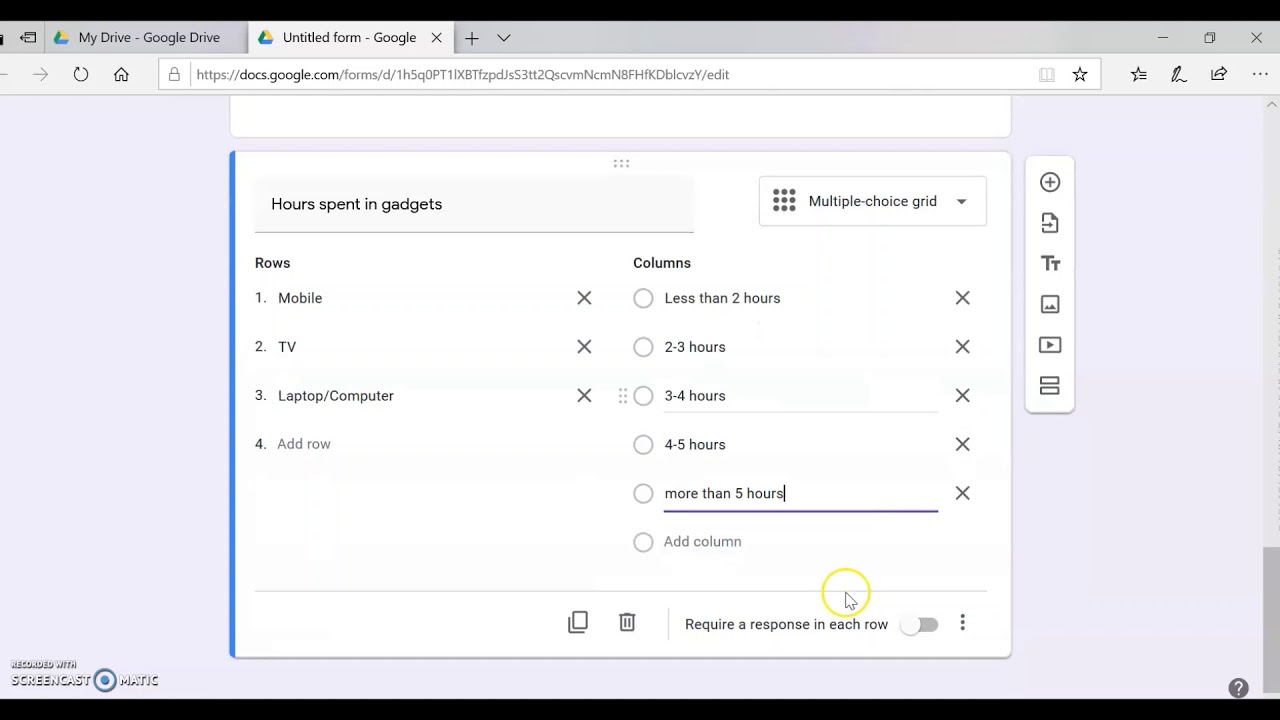Click the Add question plus icon
Viewport: 1280px width, 720px height.
1049,182
